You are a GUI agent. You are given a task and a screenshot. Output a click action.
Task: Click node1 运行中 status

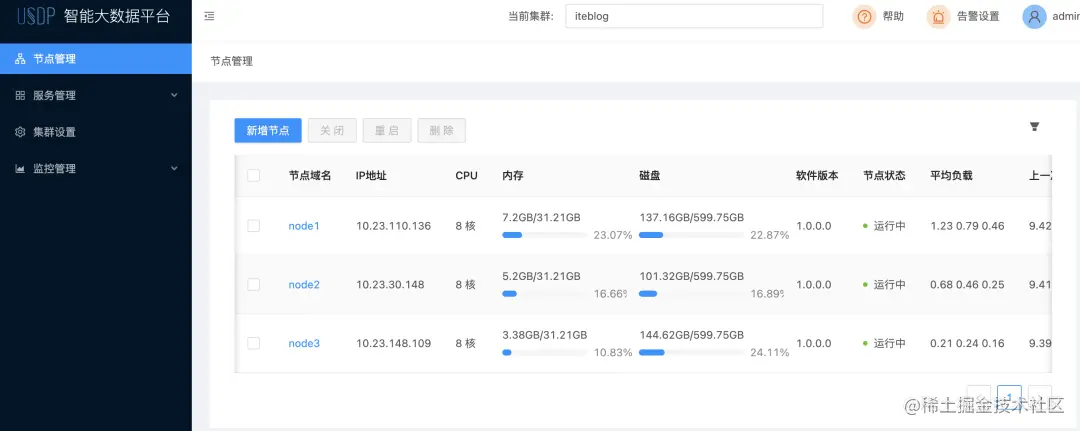[884, 226]
